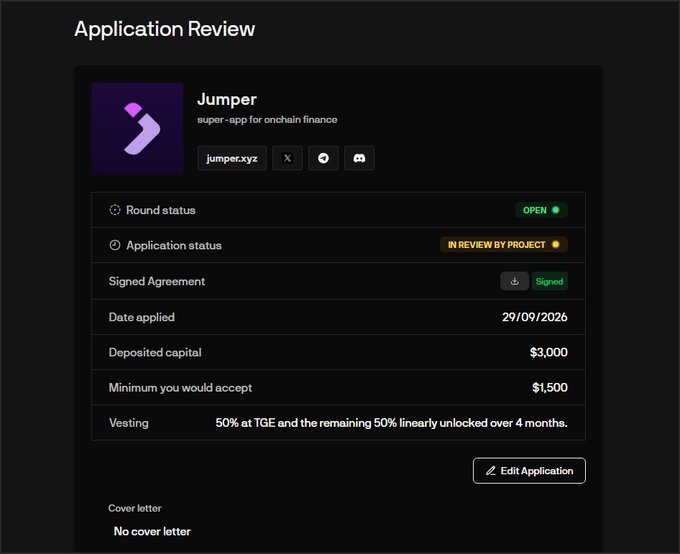This screenshot has width=680, height=554.
Task: Click the Round status label
Action: coord(161,210)
